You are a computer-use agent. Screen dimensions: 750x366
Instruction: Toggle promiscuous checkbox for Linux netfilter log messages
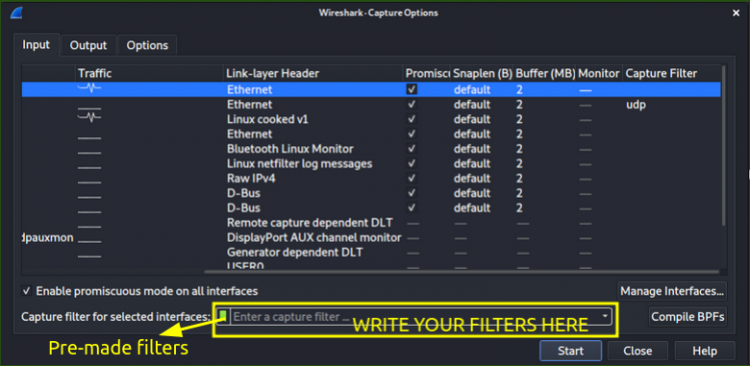coord(412,164)
